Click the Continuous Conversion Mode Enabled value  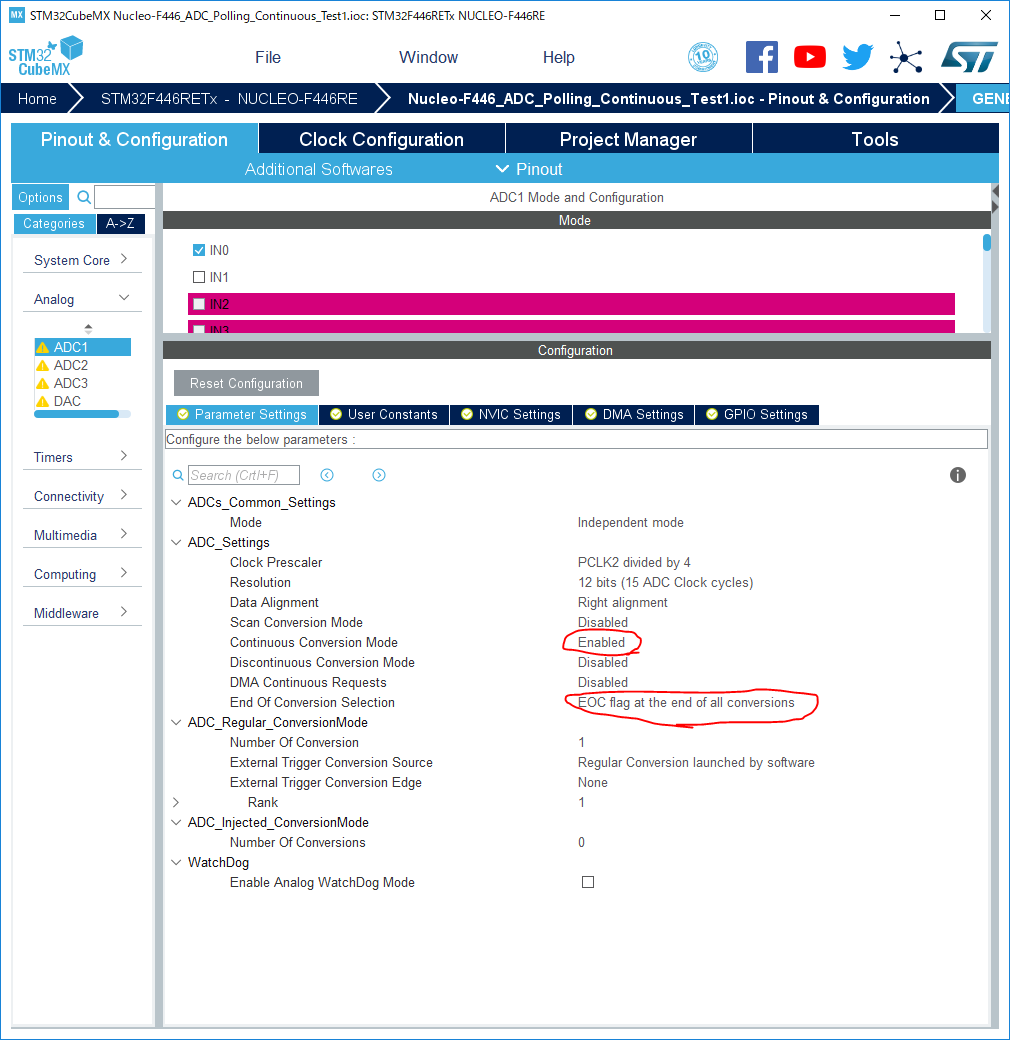(x=601, y=643)
